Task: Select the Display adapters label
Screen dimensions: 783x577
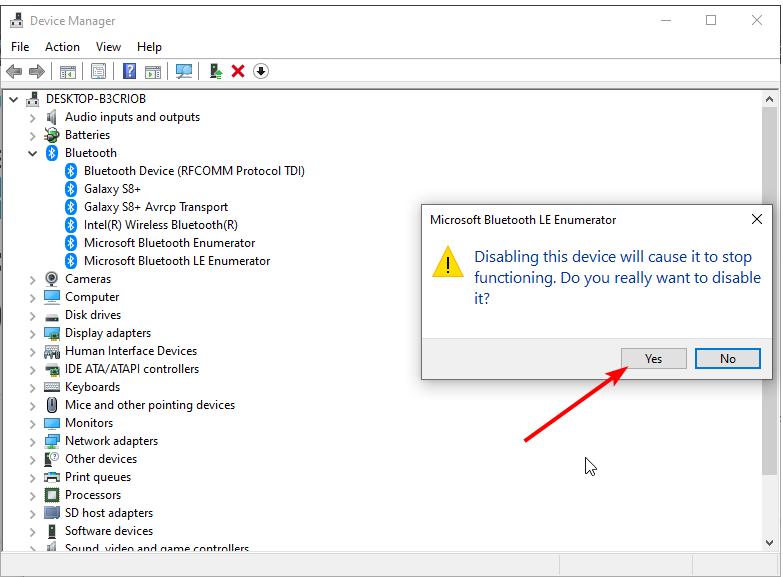Action: 108,333
